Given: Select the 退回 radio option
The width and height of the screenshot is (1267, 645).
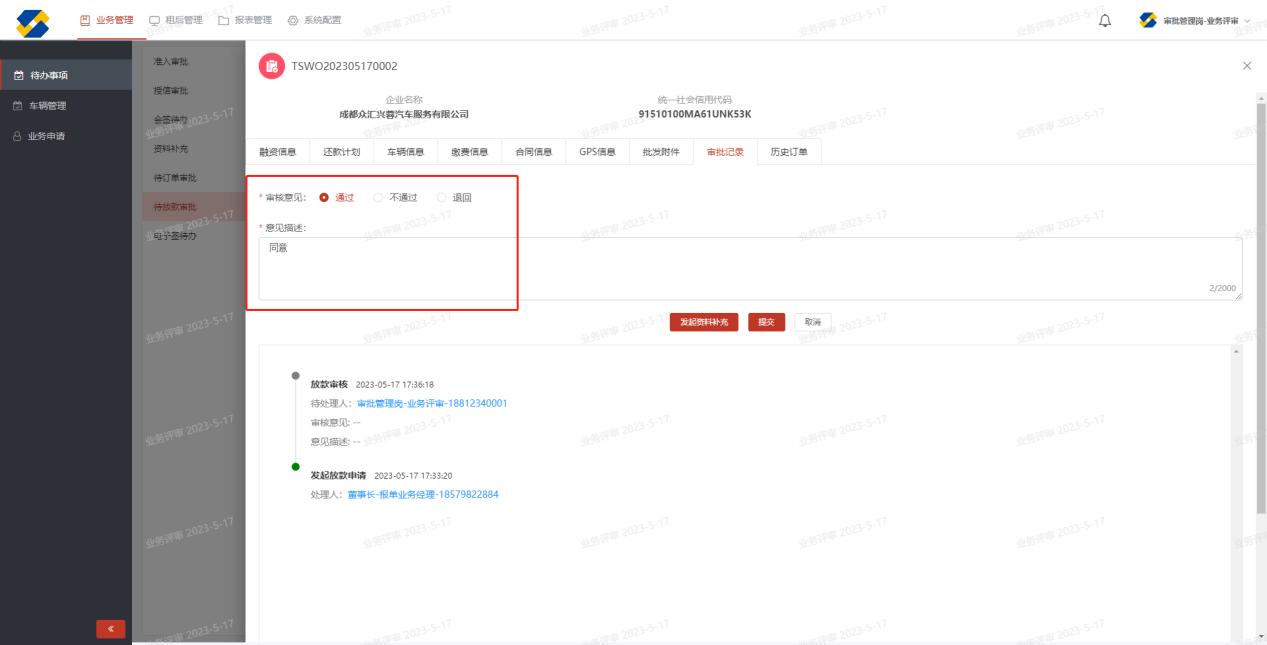Looking at the screenshot, I should 442,198.
